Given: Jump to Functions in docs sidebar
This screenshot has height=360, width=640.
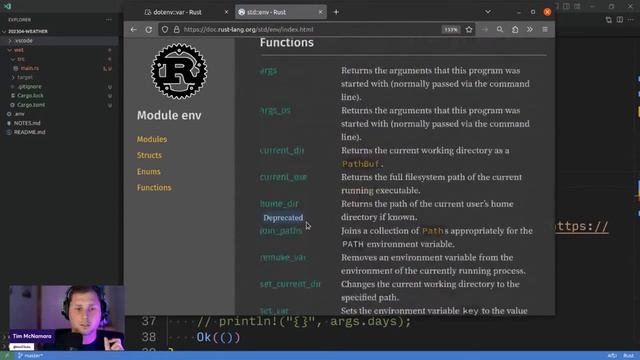Looking at the screenshot, I should 154,187.
